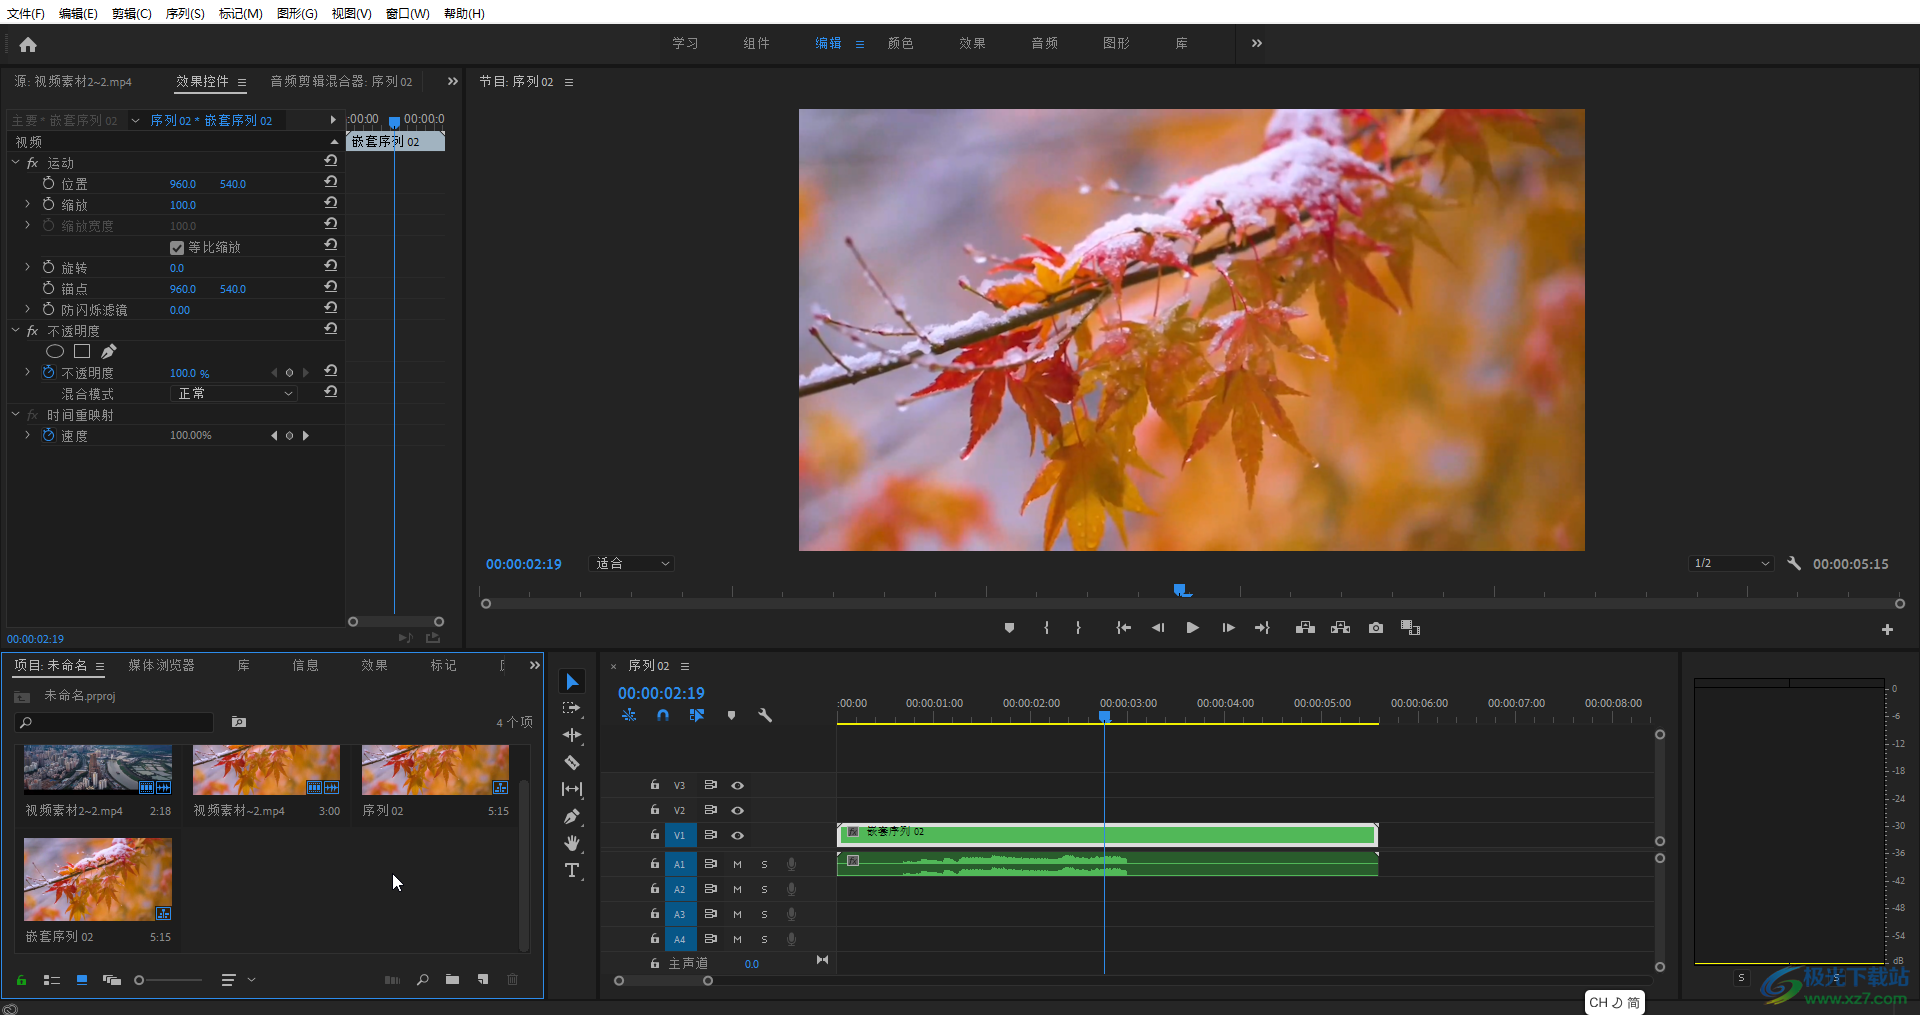The width and height of the screenshot is (1920, 1015).
Task: Switch to Color workspace
Action: point(900,43)
